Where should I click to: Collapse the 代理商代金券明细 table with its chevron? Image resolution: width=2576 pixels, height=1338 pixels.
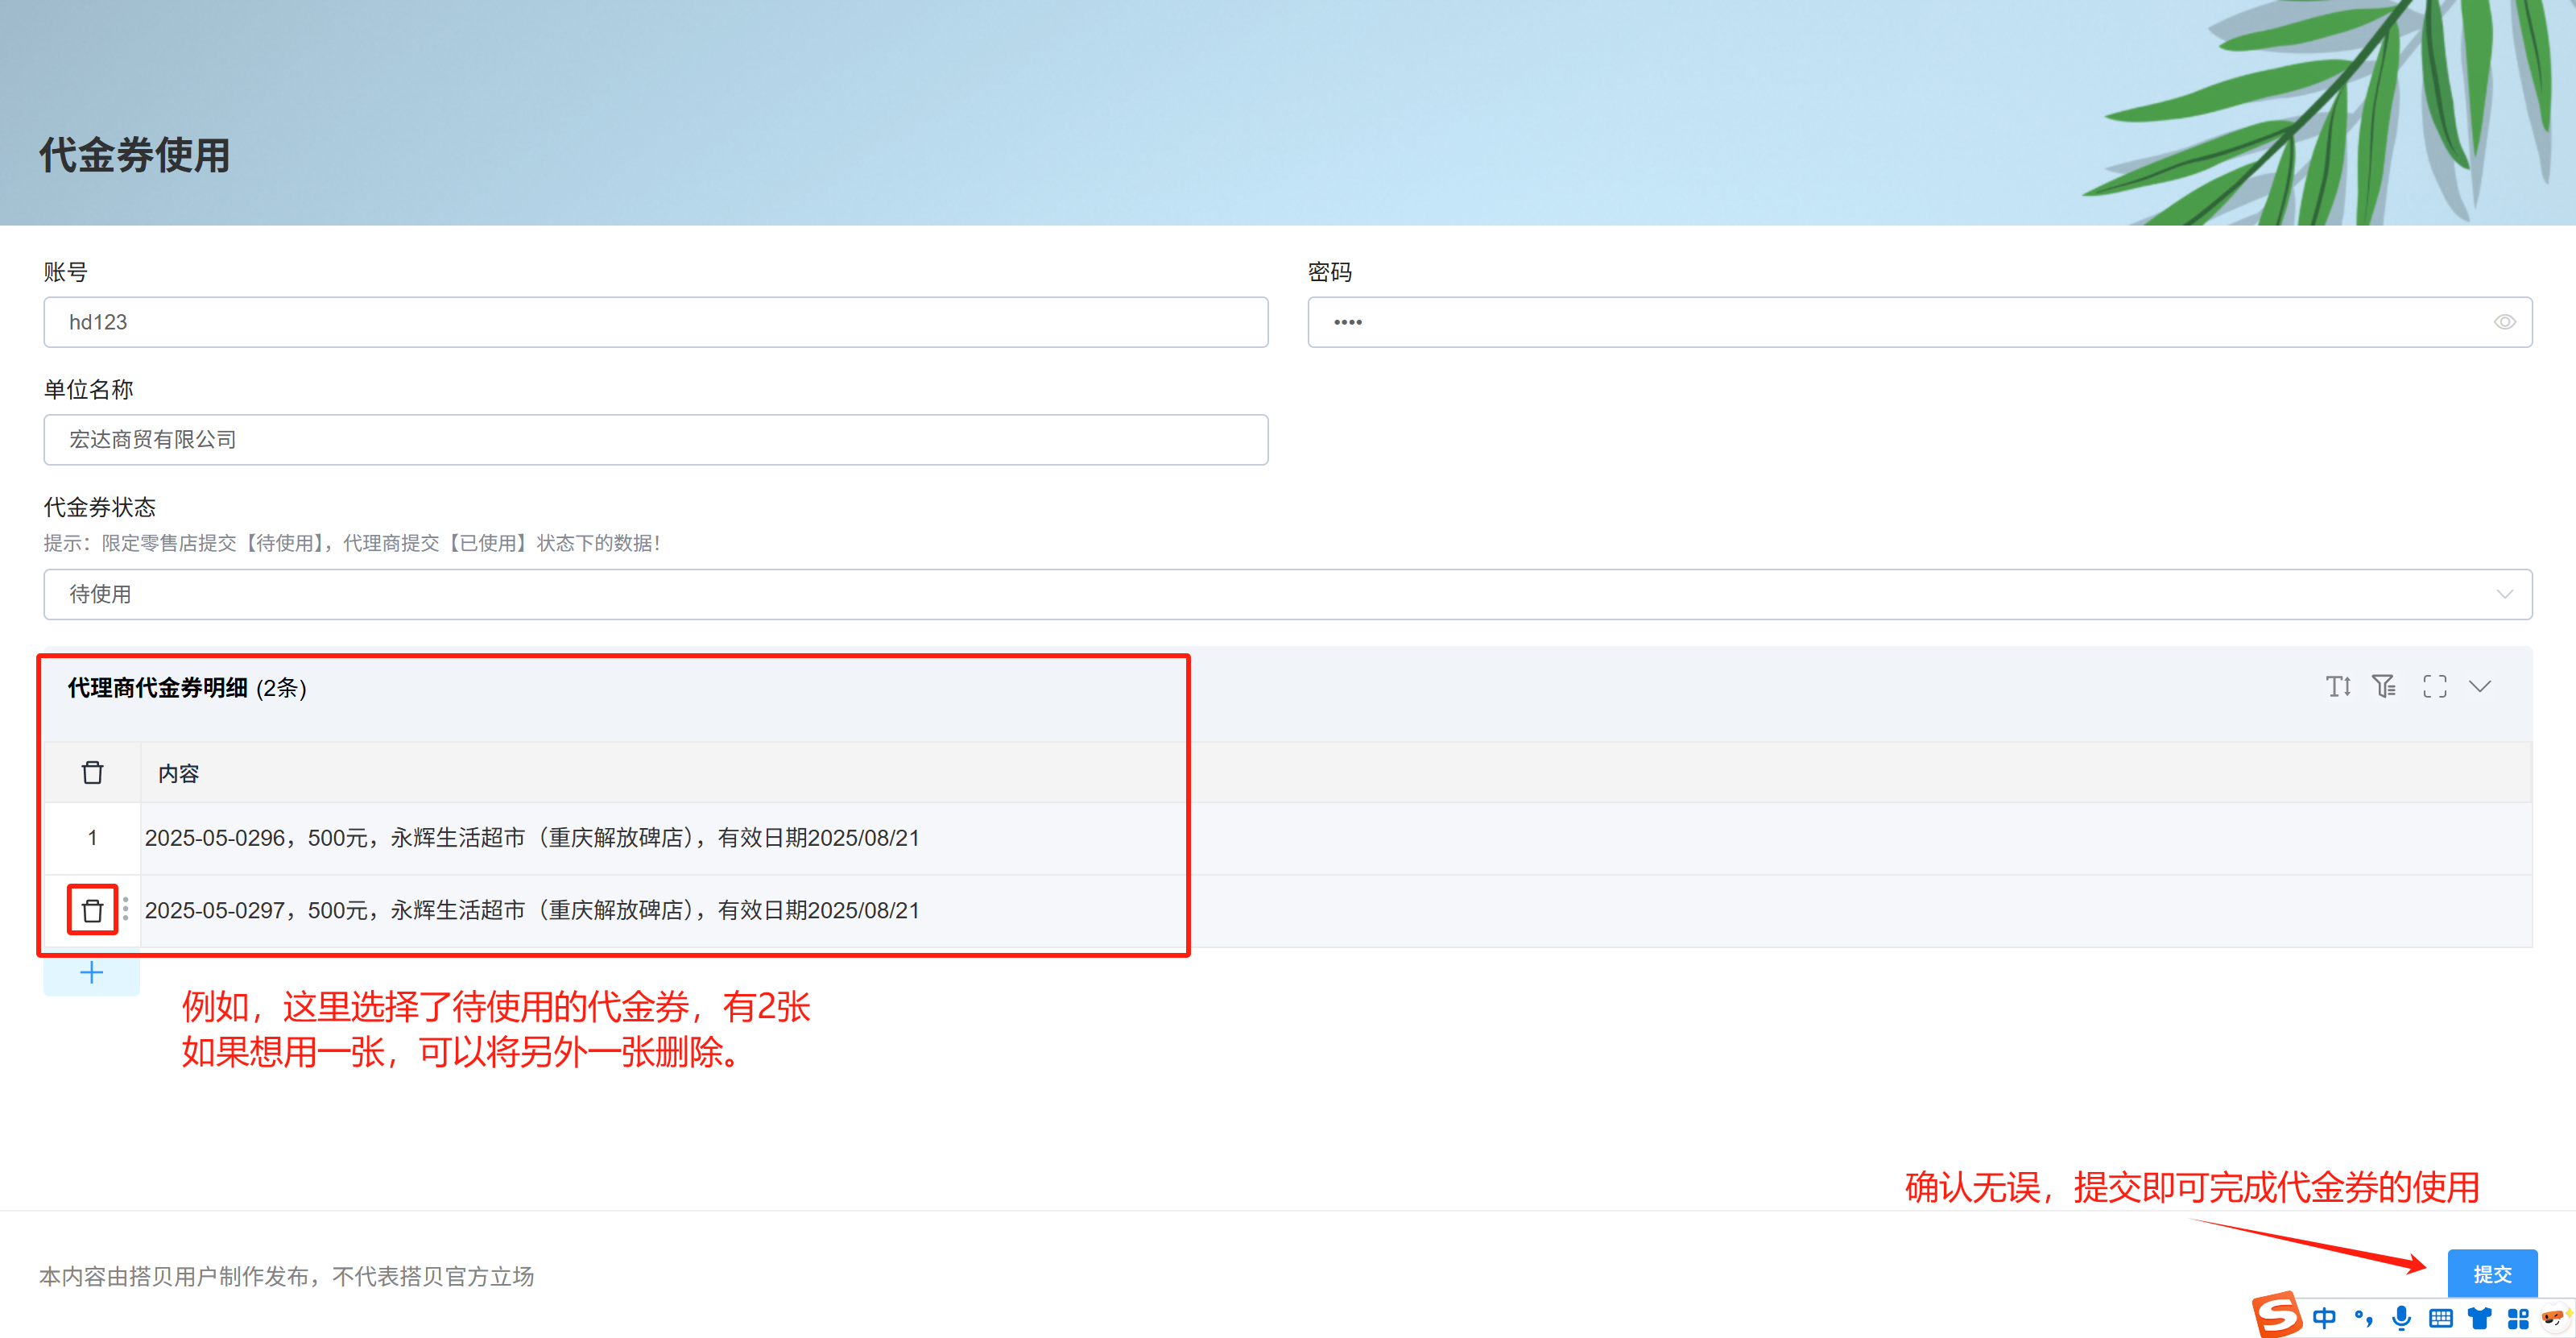[x=2480, y=686]
